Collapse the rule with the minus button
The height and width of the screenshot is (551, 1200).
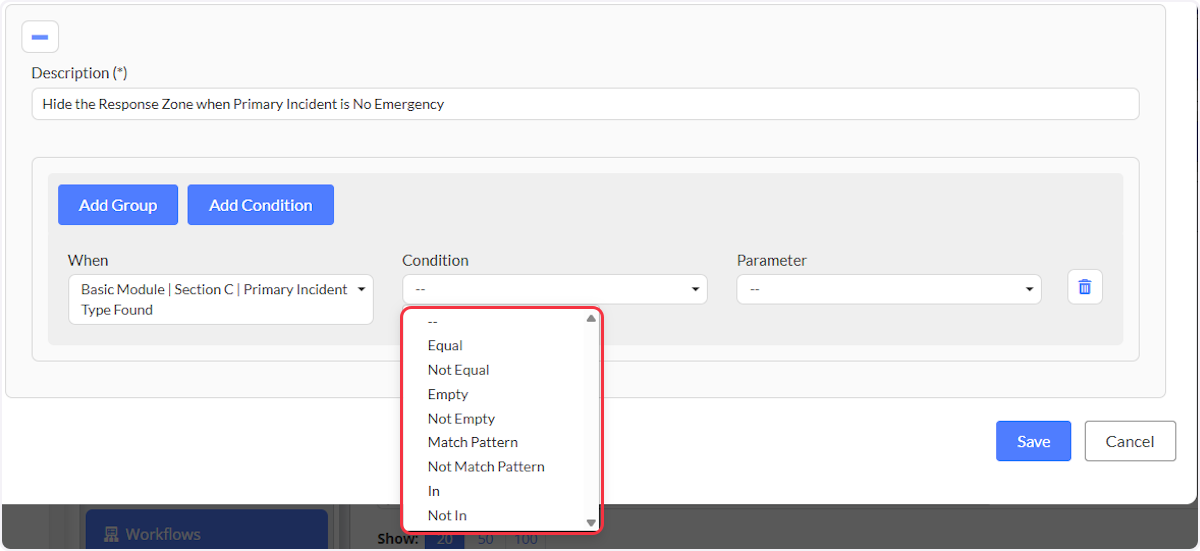click(x=40, y=36)
